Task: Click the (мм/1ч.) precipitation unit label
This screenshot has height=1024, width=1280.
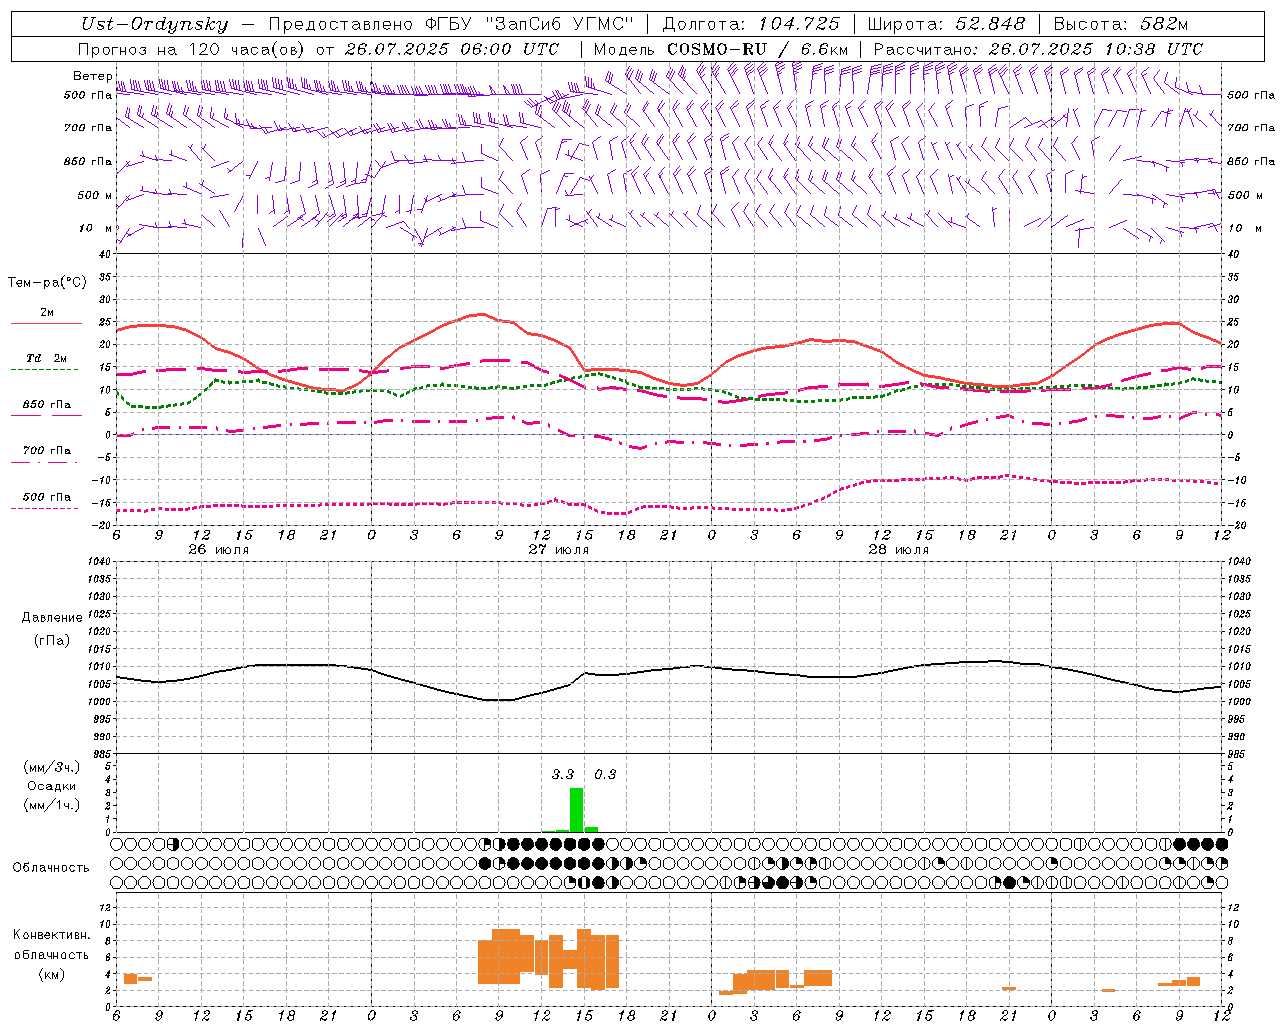Action: [52, 805]
